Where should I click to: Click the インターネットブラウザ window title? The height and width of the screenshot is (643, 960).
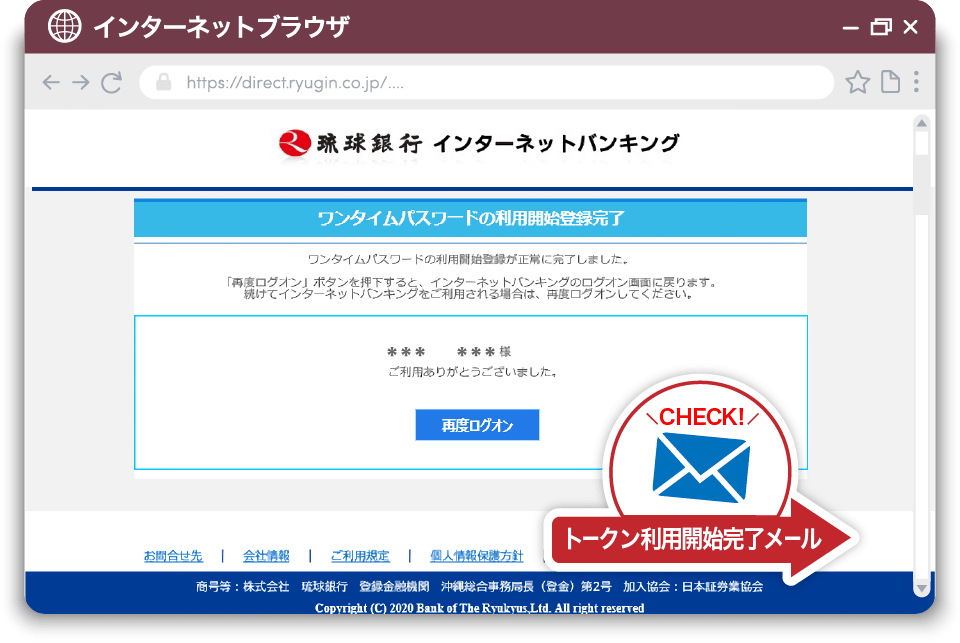click(x=222, y=27)
